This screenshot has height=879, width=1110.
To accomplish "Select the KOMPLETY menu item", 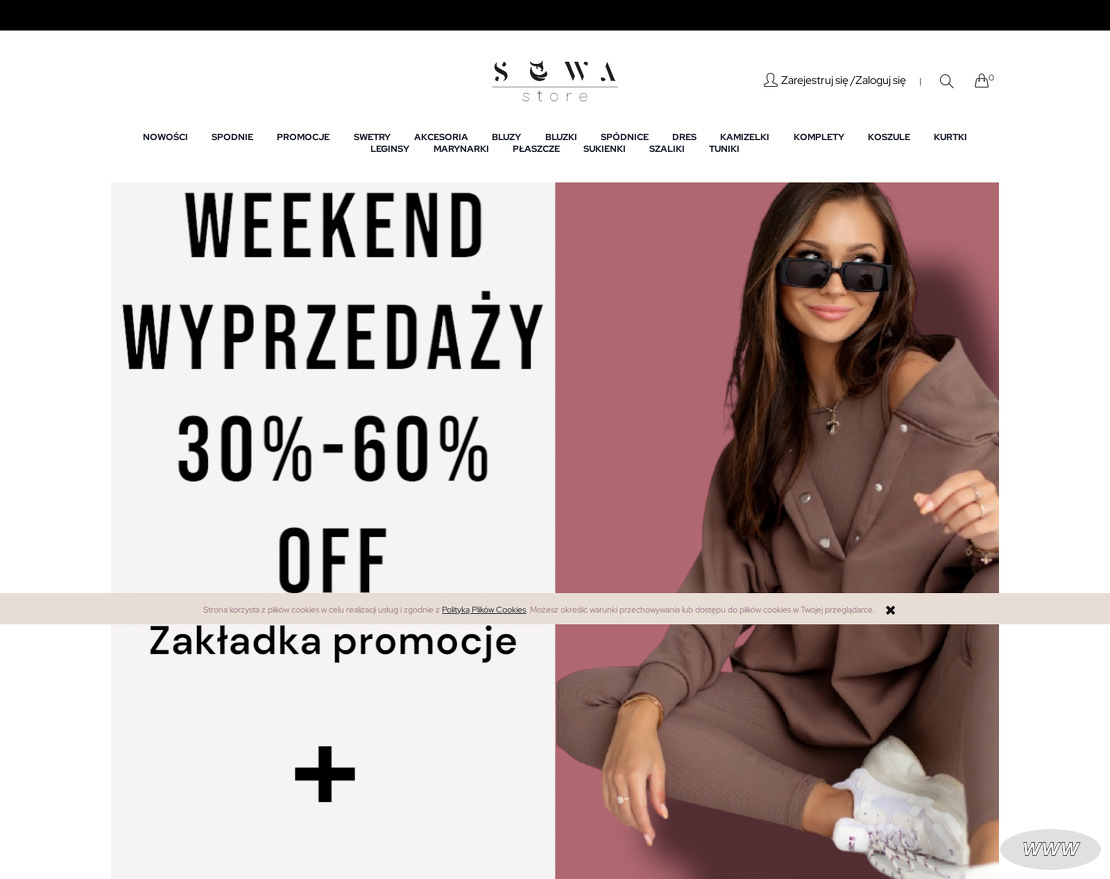I will (818, 137).
